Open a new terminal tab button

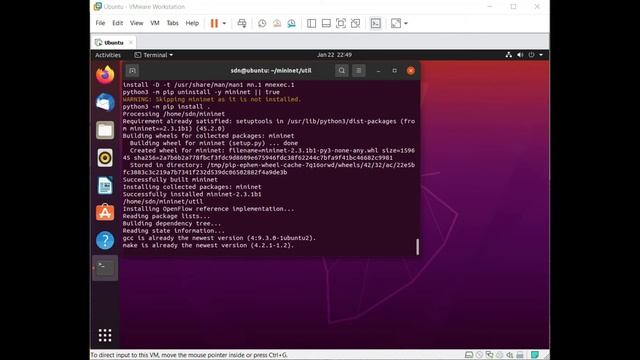pyautogui.click(x=132, y=71)
